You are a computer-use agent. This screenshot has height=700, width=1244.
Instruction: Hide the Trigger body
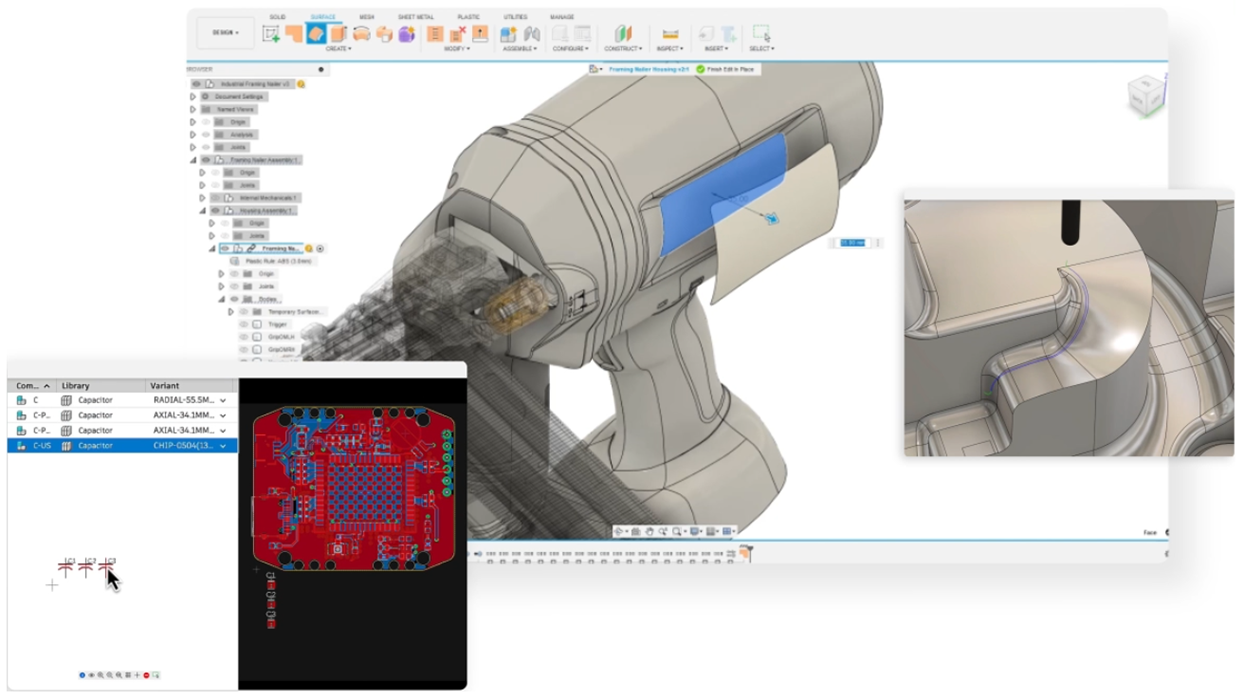coord(244,324)
